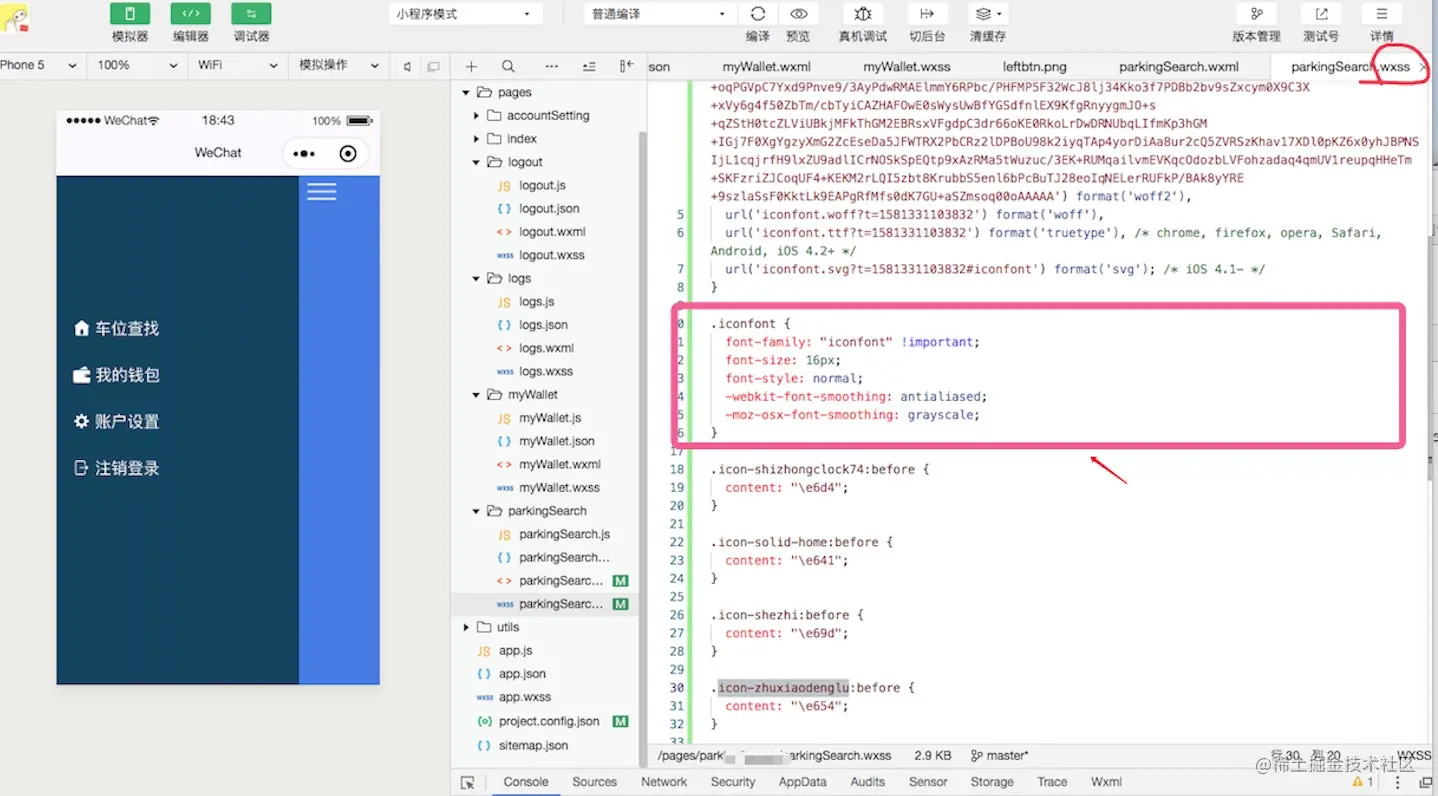The width and height of the screenshot is (1438, 796).
Task: Toggle the simulator panel button
Action: point(130,14)
